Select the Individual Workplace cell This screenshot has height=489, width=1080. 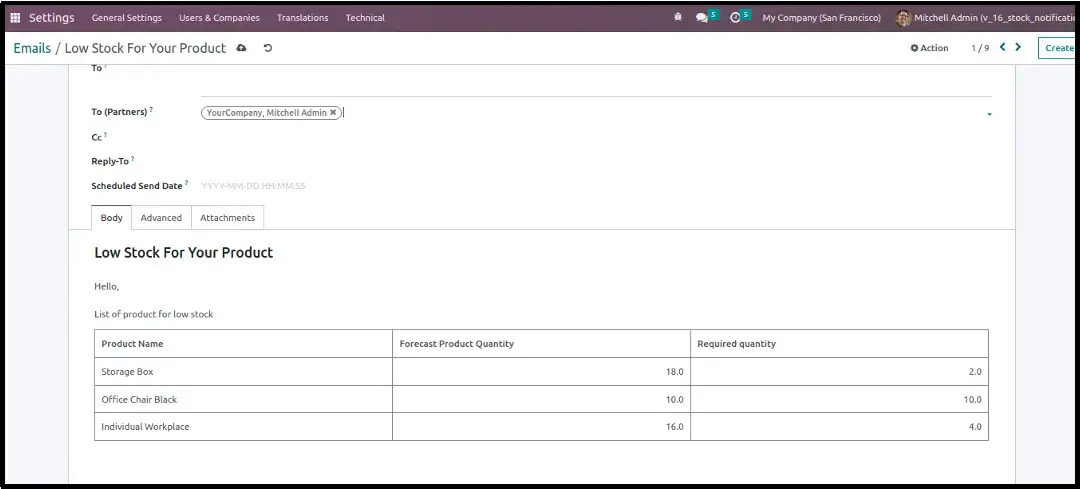tap(243, 427)
